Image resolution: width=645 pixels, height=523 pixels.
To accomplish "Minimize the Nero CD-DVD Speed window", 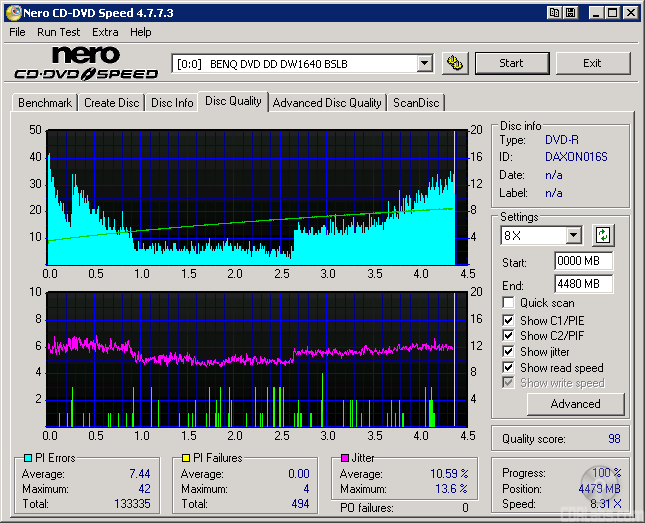I will (596, 13).
